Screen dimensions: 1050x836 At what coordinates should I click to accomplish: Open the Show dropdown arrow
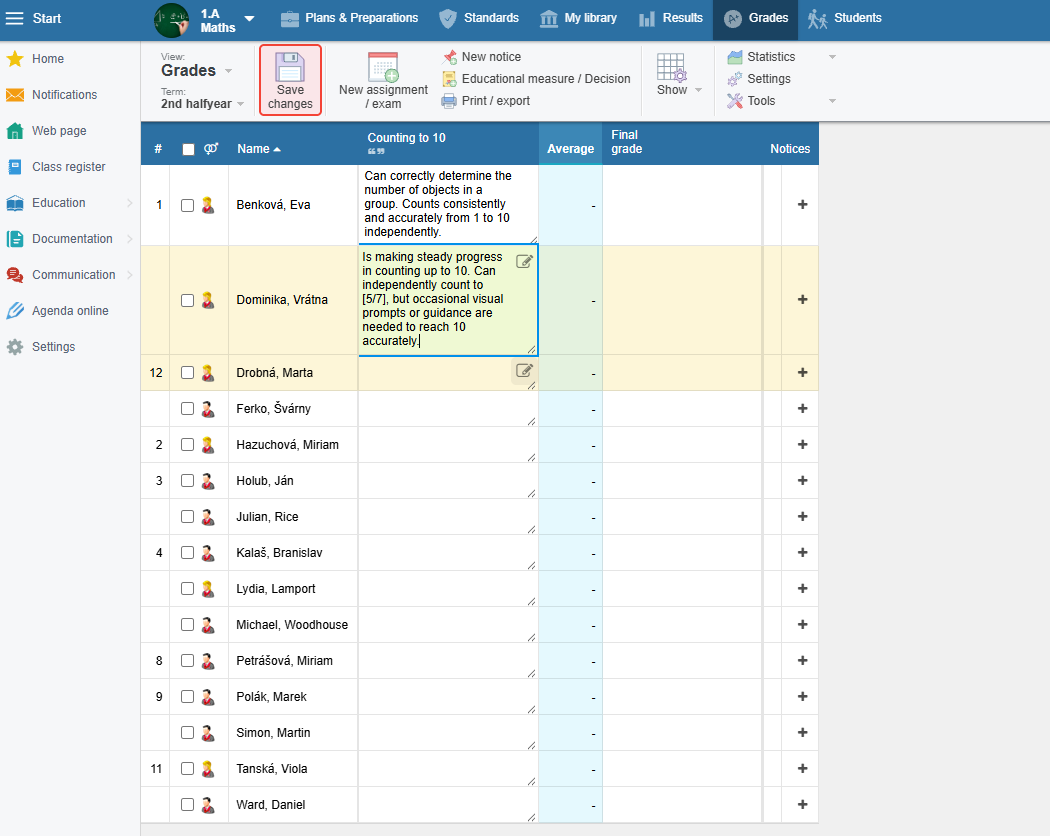coord(698,90)
